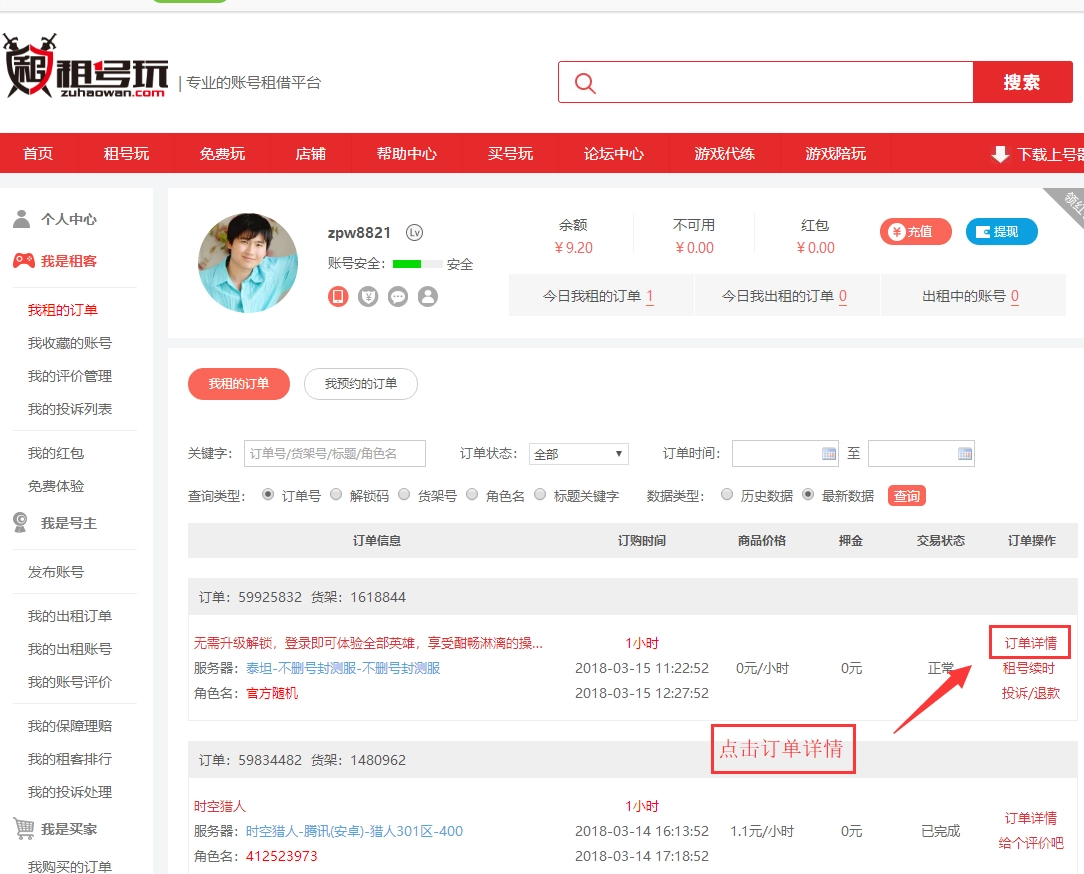Screen dimensions: 1084x874
Task: Choose 历史数据 data type radio
Action: tap(727, 495)
